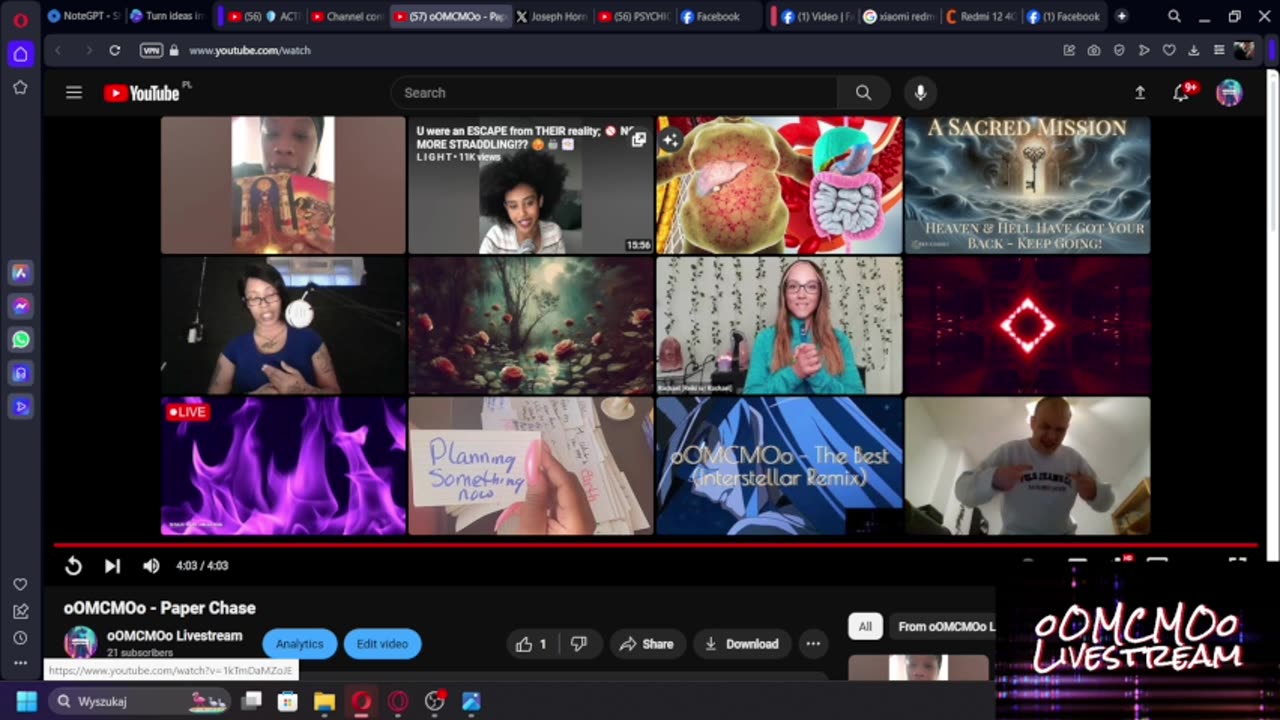Open the oOMCMOo Livestream channel name
The height and width of the screenshot is (720, 1280).
click(x=174, y=635)
